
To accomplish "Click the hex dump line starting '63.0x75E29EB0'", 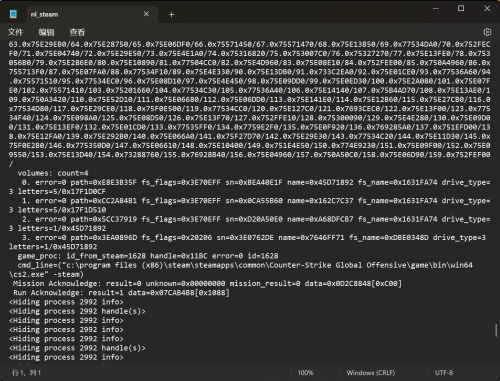I will 249,44.
